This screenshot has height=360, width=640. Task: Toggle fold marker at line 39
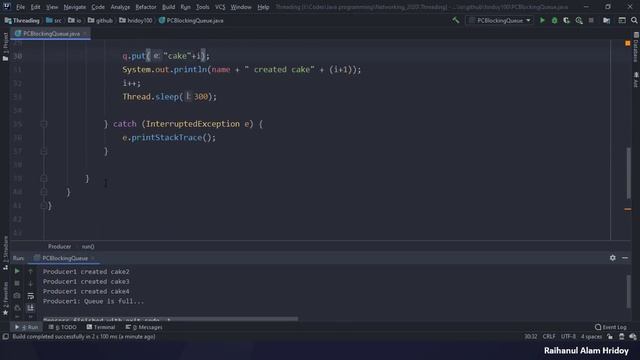pos(44,178)
